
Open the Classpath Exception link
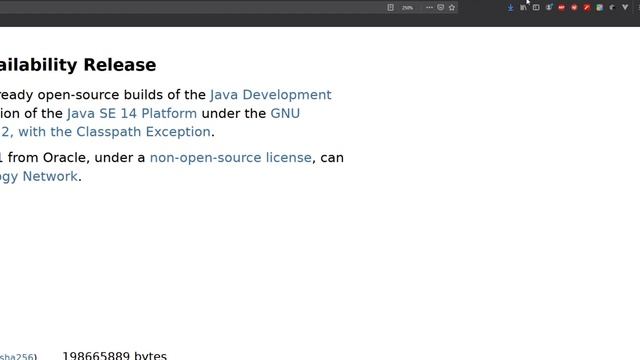[x=105, y=132]
